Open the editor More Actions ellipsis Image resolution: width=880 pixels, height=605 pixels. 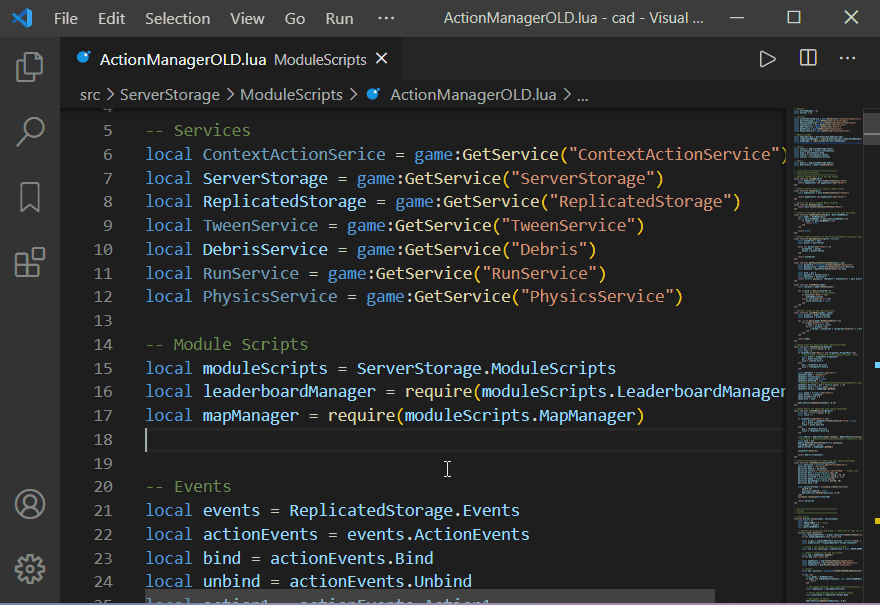pyautogui.click(x=847, y=58)
